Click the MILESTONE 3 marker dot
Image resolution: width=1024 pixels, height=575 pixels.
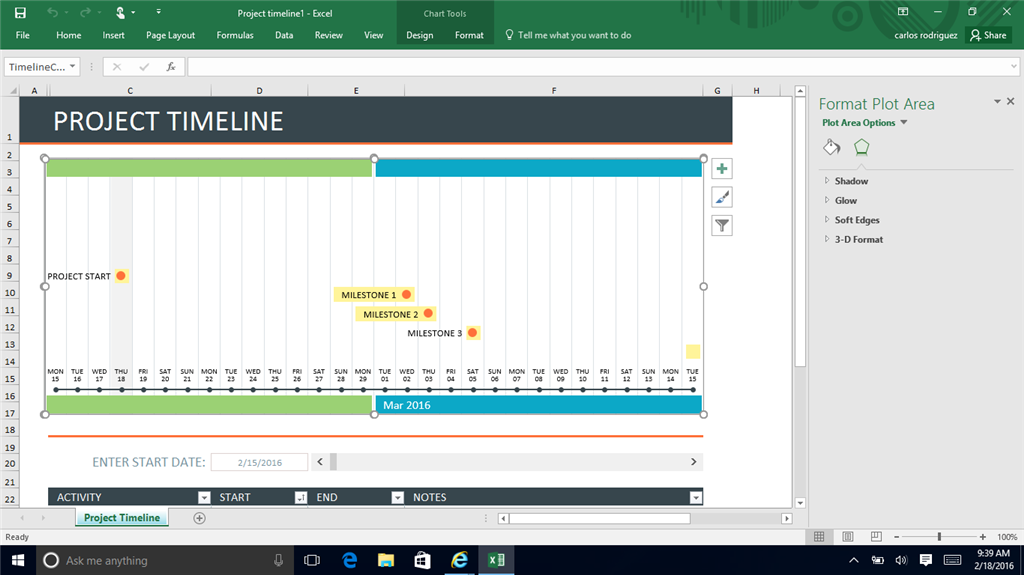click(472, 333)
